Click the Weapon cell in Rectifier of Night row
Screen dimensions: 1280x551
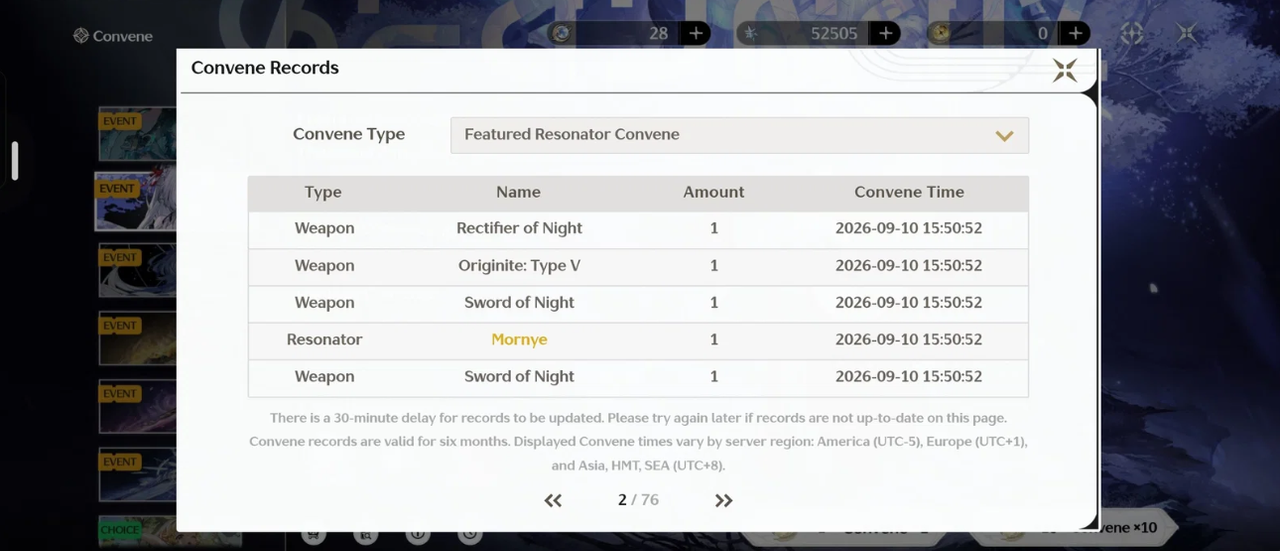[x=324, y=229]
